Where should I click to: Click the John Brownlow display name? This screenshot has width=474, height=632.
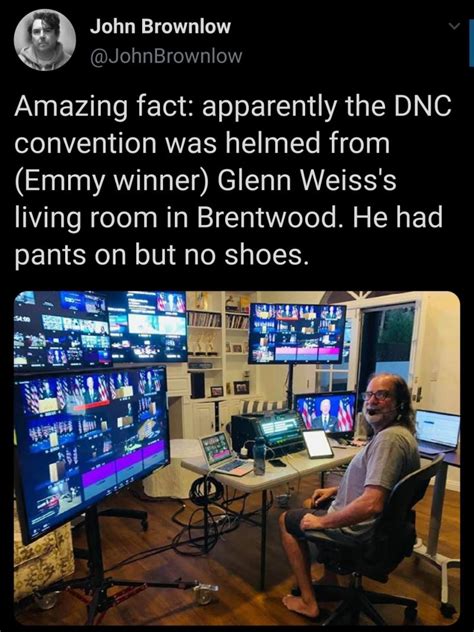tap(160, 27)
